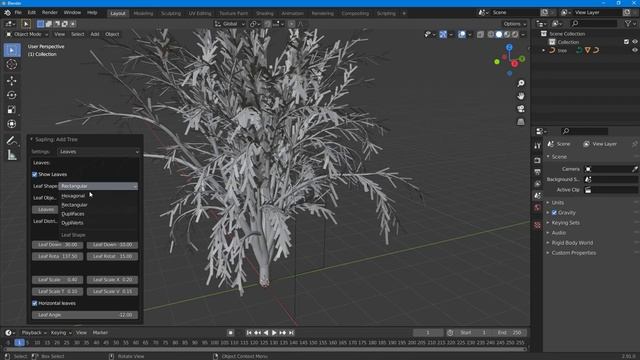Viewport: 640px width, 360px height.
Task: Adjust the Leaf Angle slider
Action: coord(85,315)
